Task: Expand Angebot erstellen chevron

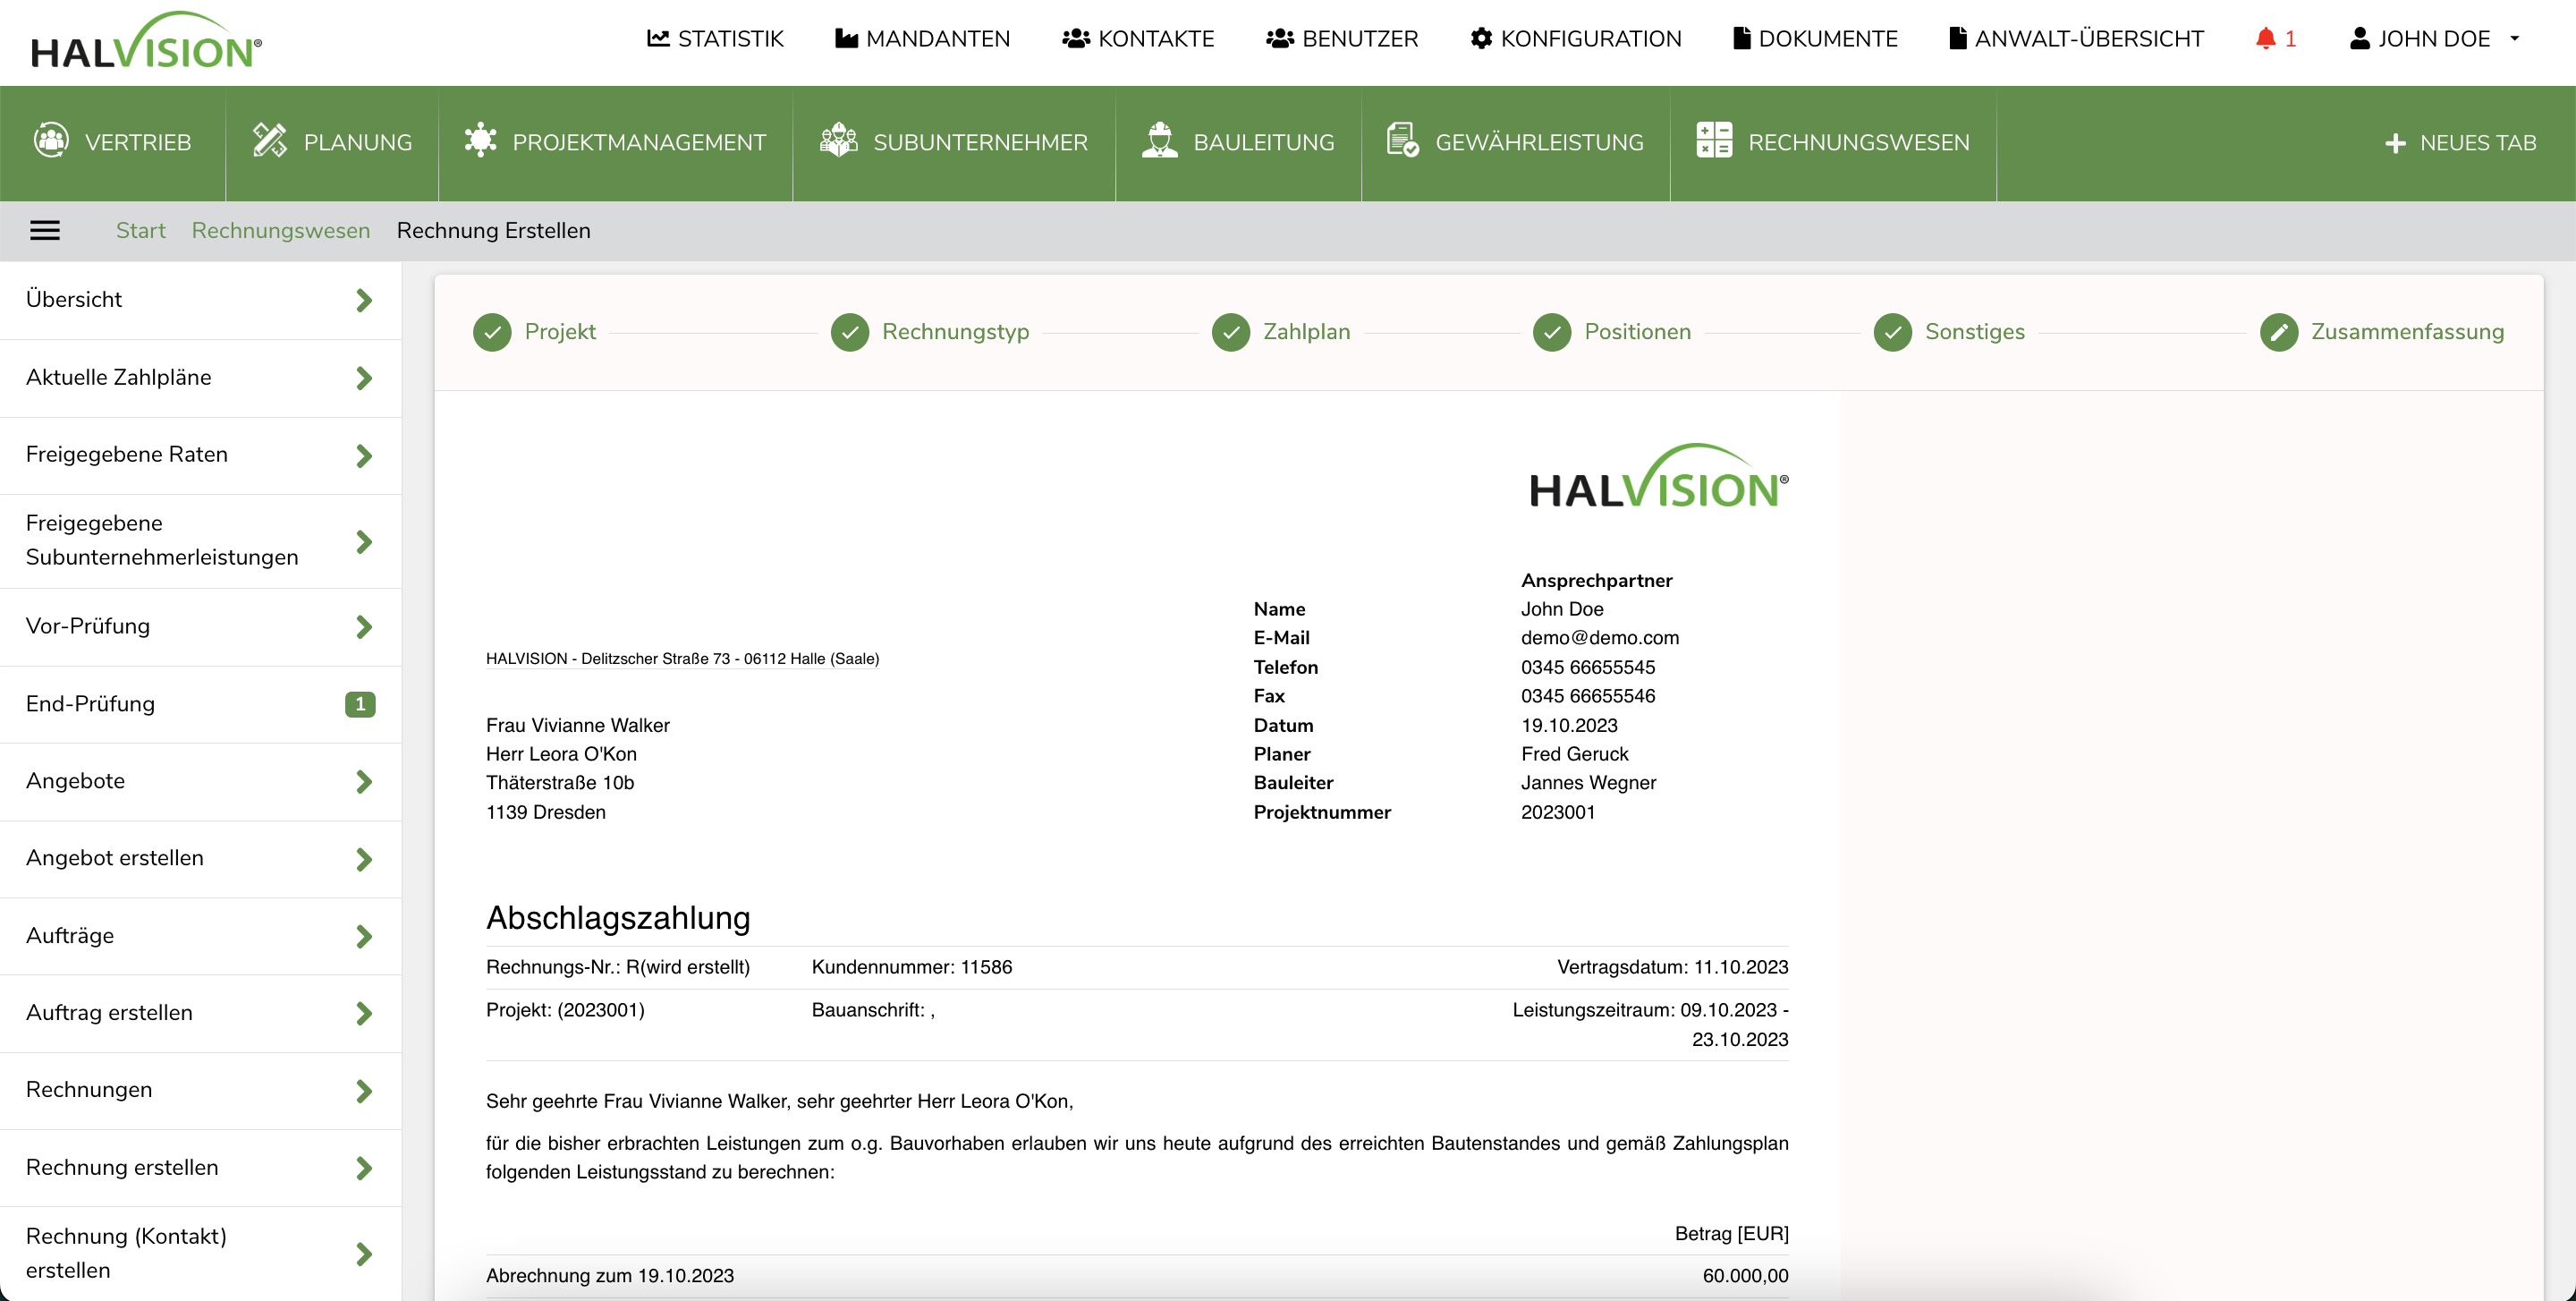Action: point(364,859)
